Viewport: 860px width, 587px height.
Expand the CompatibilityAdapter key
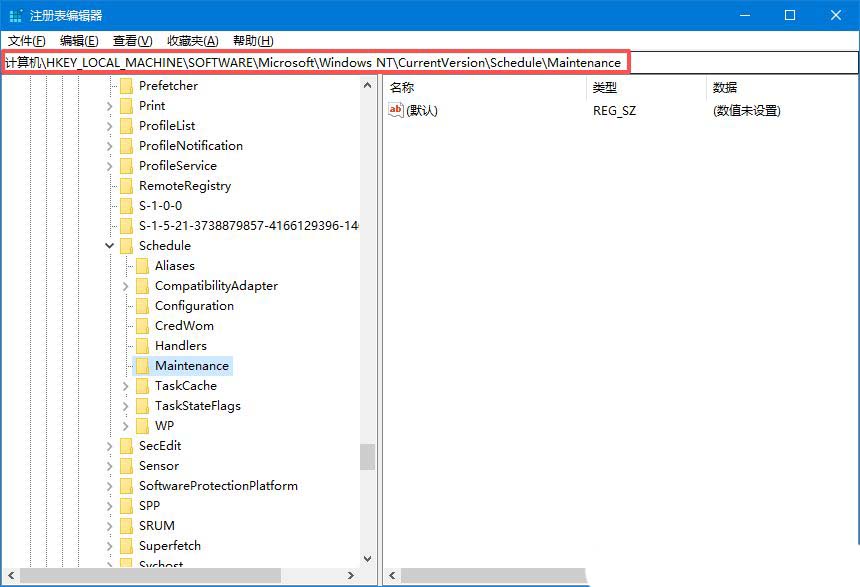coord(126,286)
